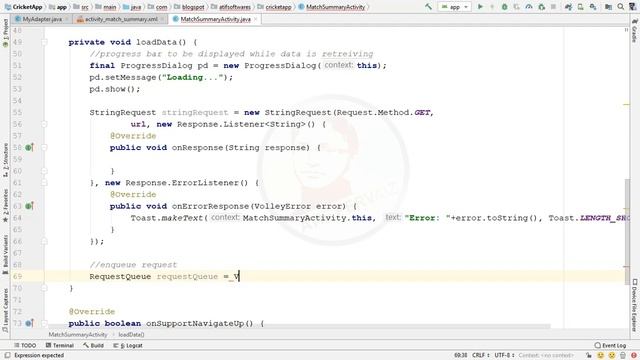Click the override gutter icon on line 58

click(x=29, y=147)
